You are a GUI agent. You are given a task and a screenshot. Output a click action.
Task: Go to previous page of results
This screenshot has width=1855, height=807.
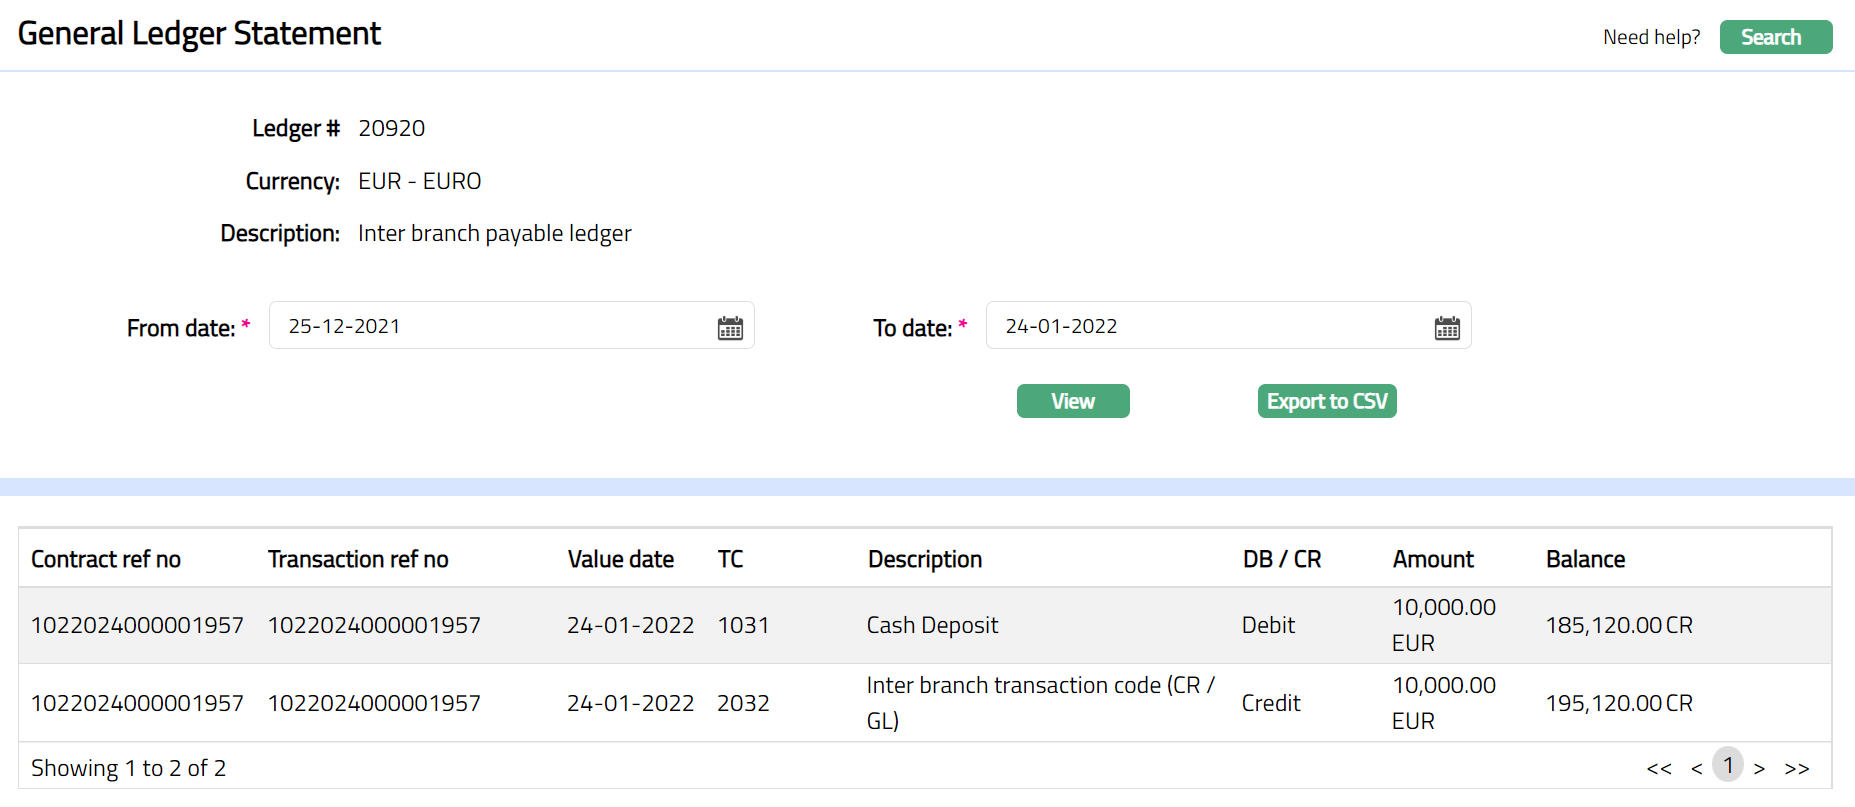pos(1696,768)
